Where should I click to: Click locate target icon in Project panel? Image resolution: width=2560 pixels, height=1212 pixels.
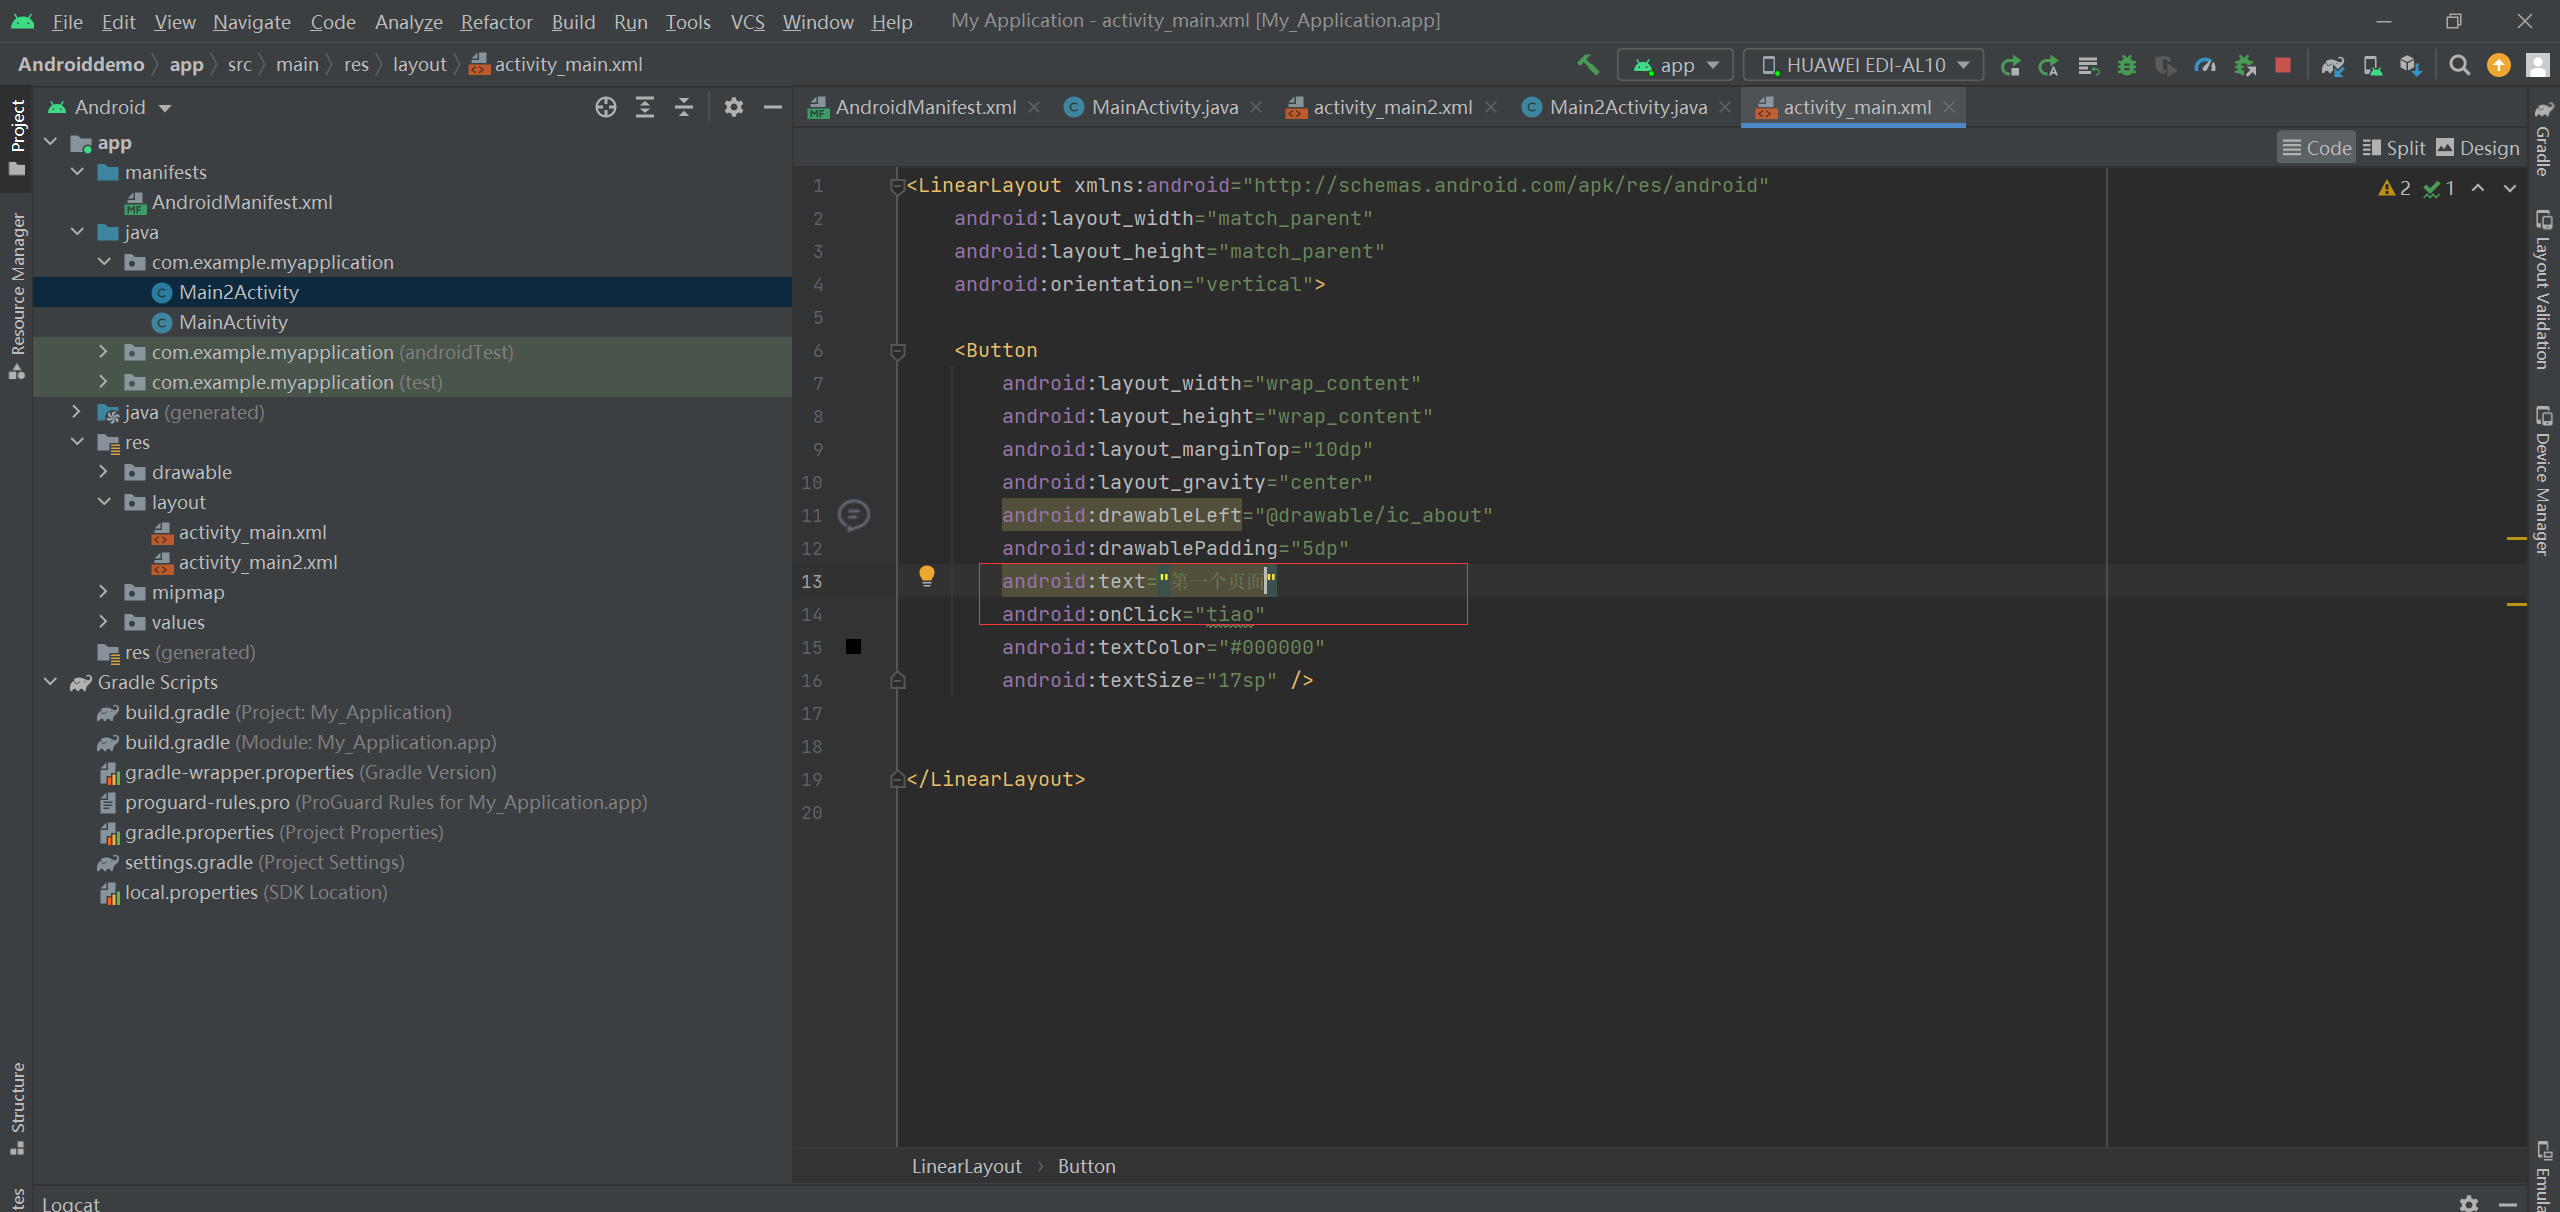point(605,107)
